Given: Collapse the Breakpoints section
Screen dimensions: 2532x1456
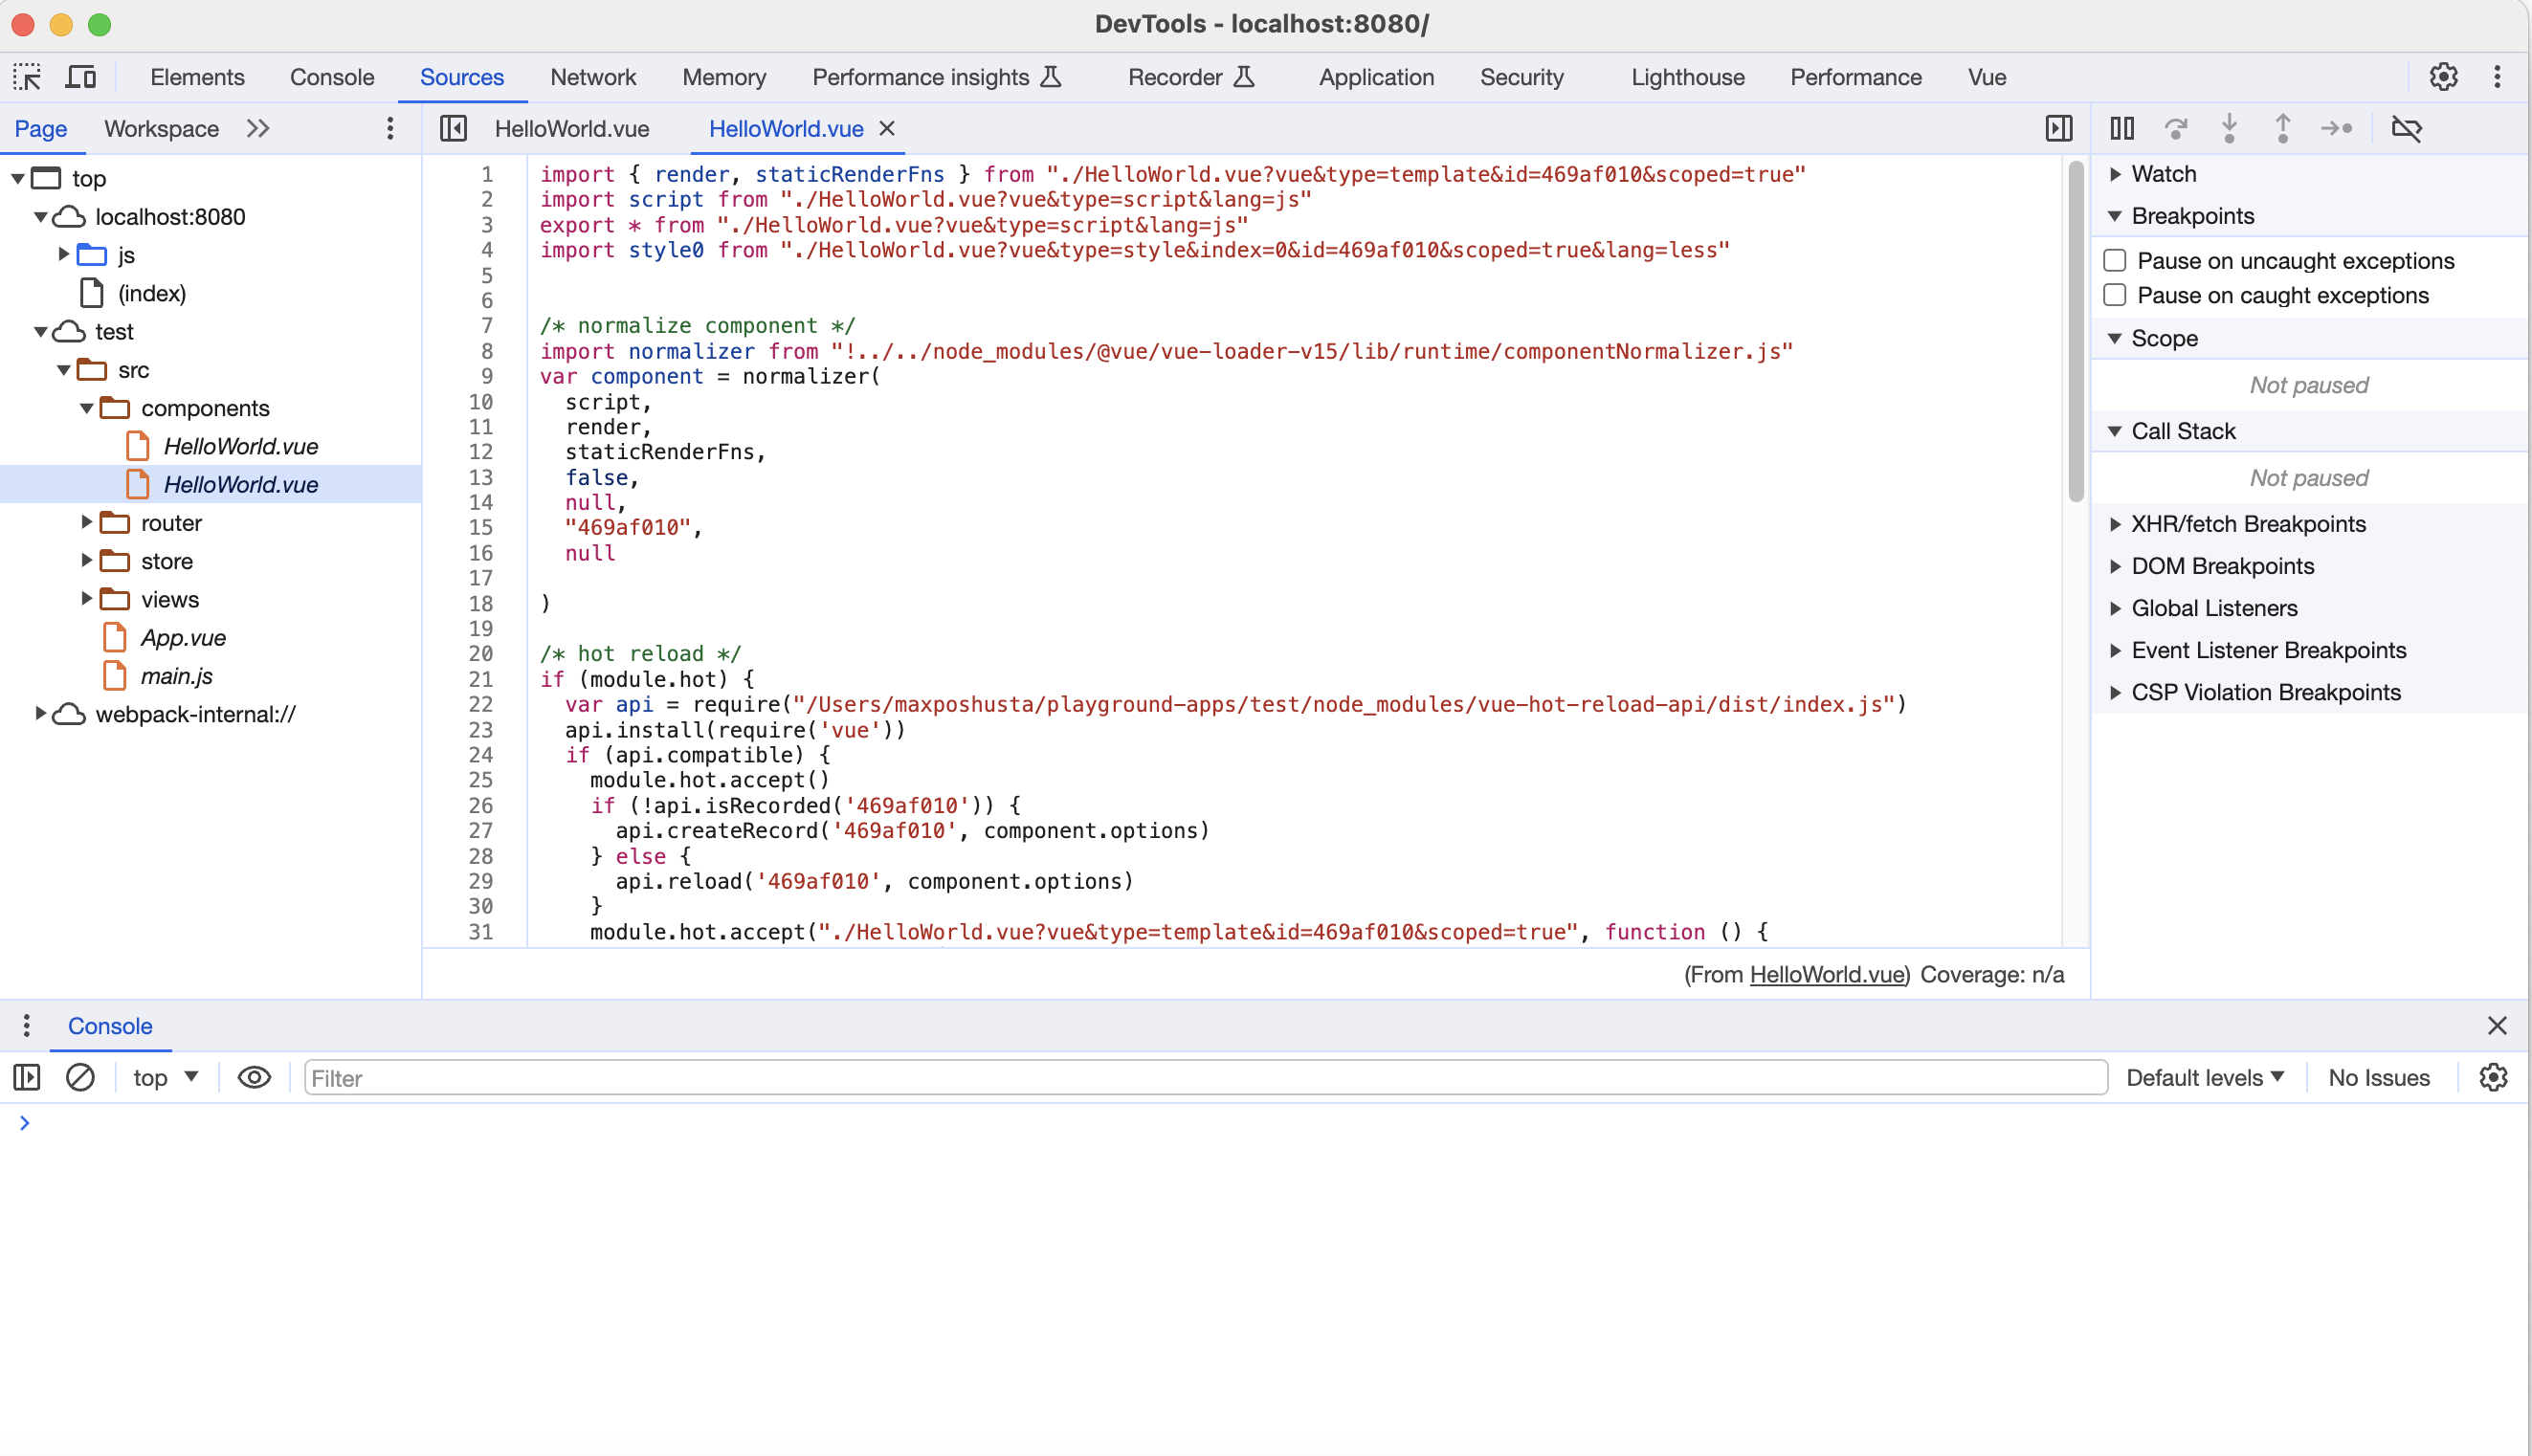Looking at the screenshot, I should click(2115, 216).
